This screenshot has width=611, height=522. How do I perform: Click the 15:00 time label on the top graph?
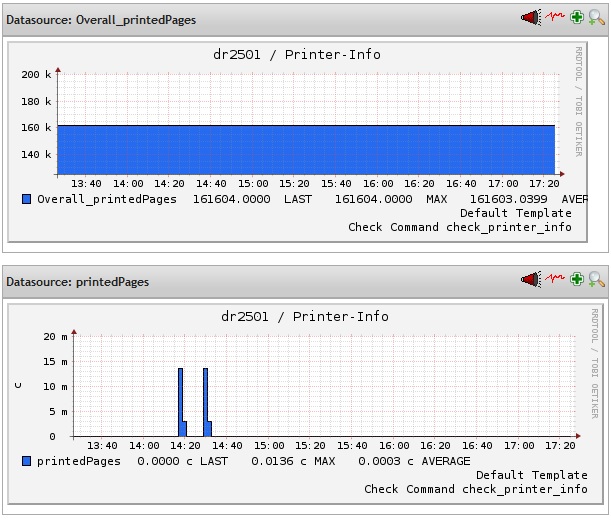[x=253, y=184]
